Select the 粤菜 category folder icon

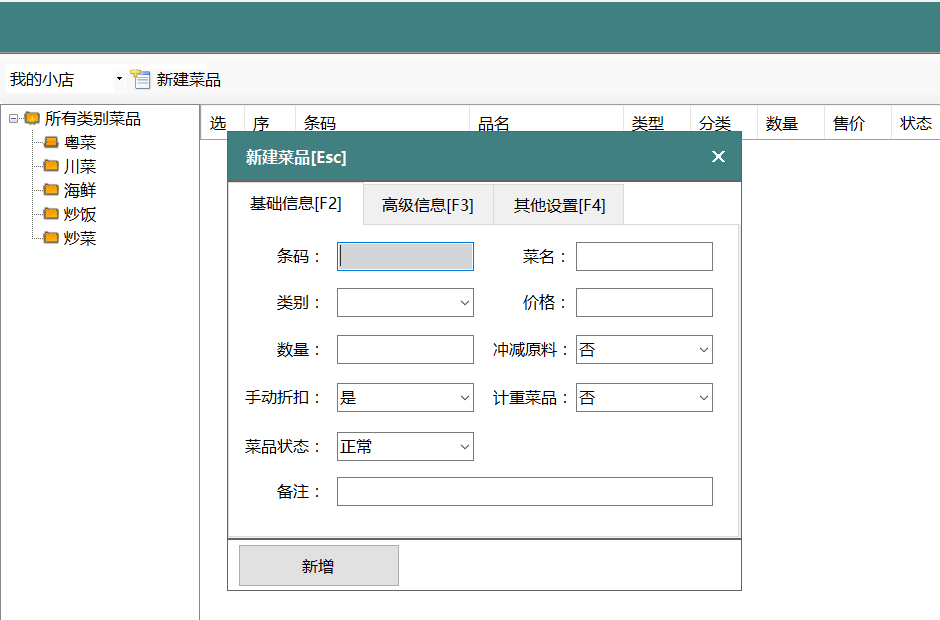[x=51, y=143]
